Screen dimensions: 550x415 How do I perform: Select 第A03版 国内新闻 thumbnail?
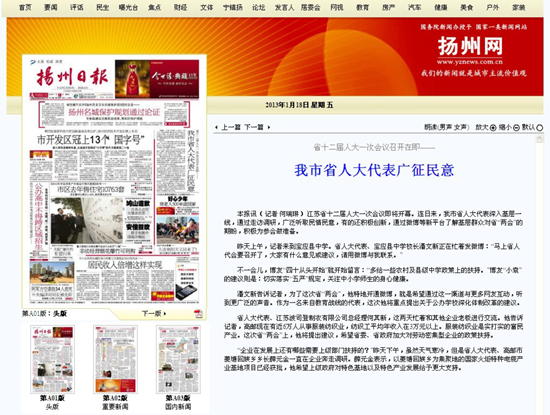[x=178, y=359]
